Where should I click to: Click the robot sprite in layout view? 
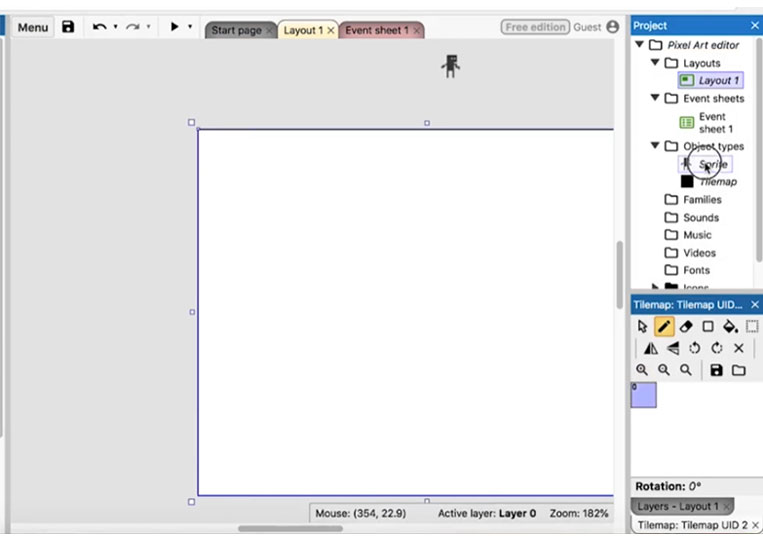coord(451,66)
